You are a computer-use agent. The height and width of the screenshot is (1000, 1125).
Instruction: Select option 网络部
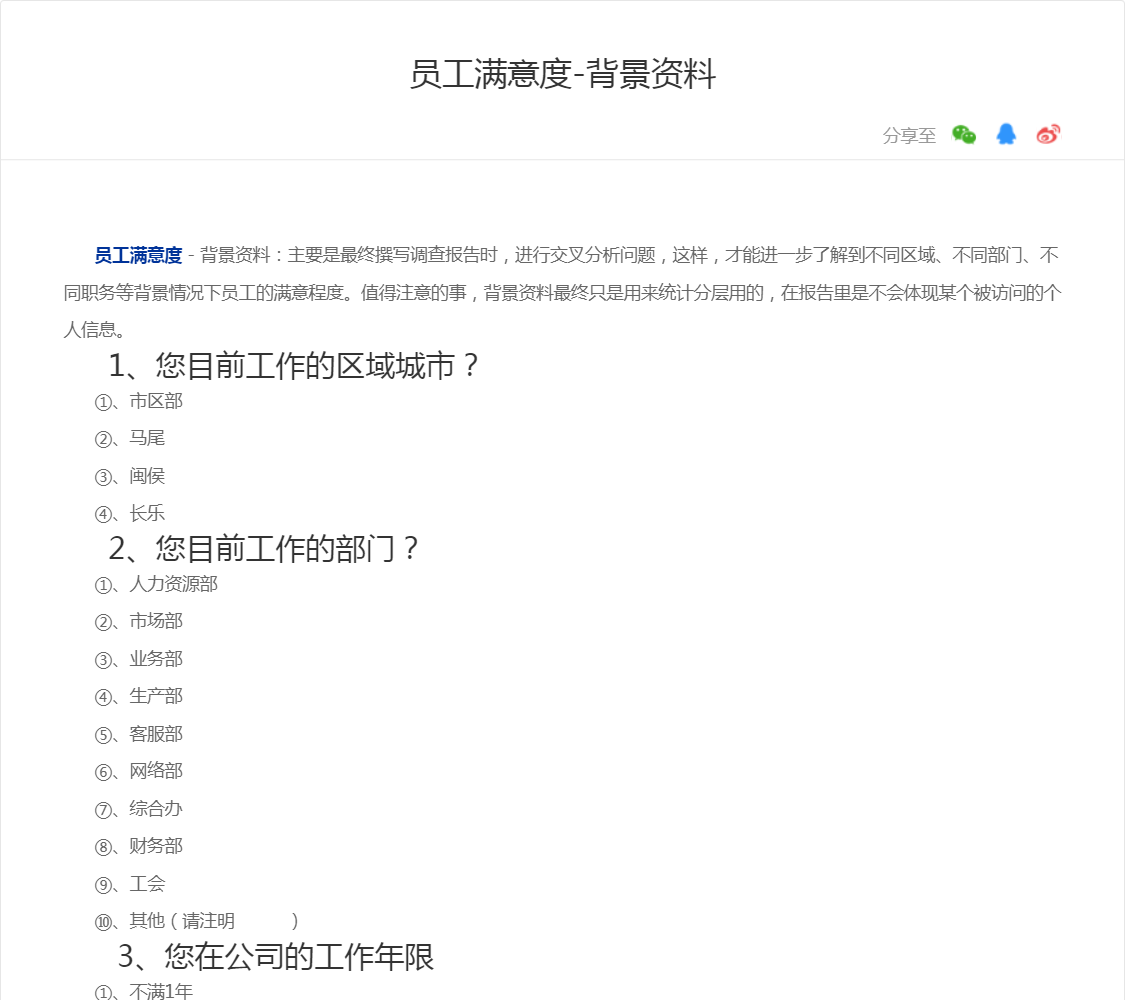[x=139, y=771]
